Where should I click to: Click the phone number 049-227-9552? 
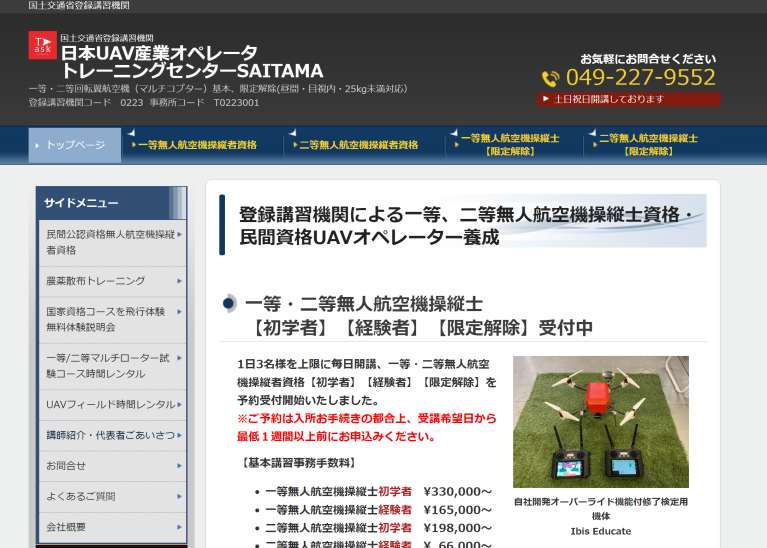(x=640, y=78)
